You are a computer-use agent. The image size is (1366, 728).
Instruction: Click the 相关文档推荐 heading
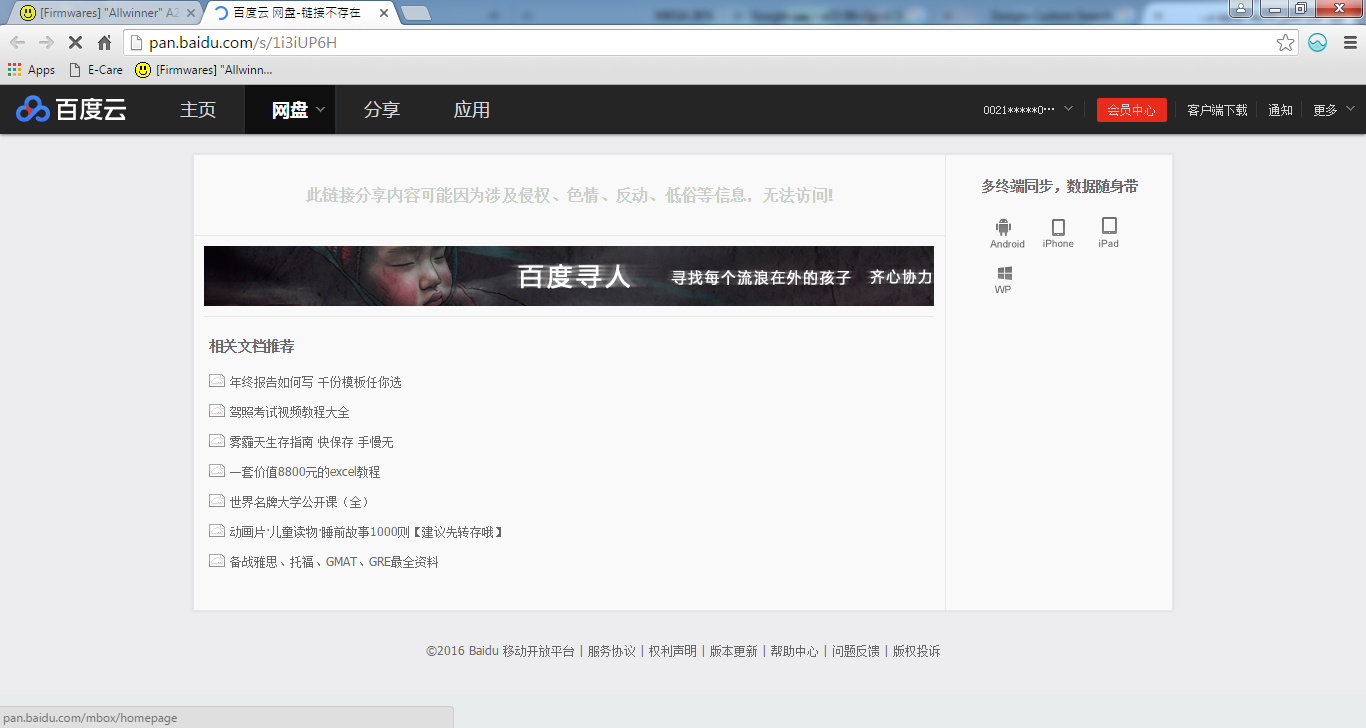coord(251,346)
